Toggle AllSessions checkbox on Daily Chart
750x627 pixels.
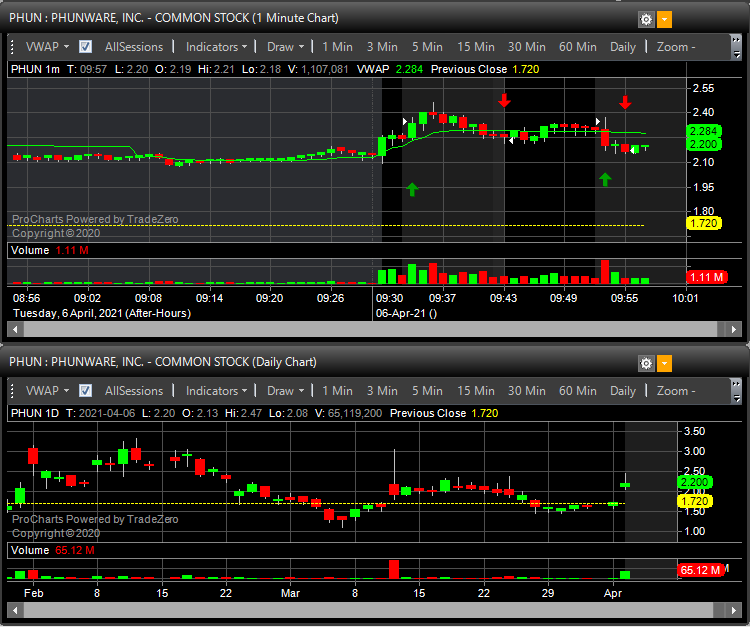tap(86, 391)
